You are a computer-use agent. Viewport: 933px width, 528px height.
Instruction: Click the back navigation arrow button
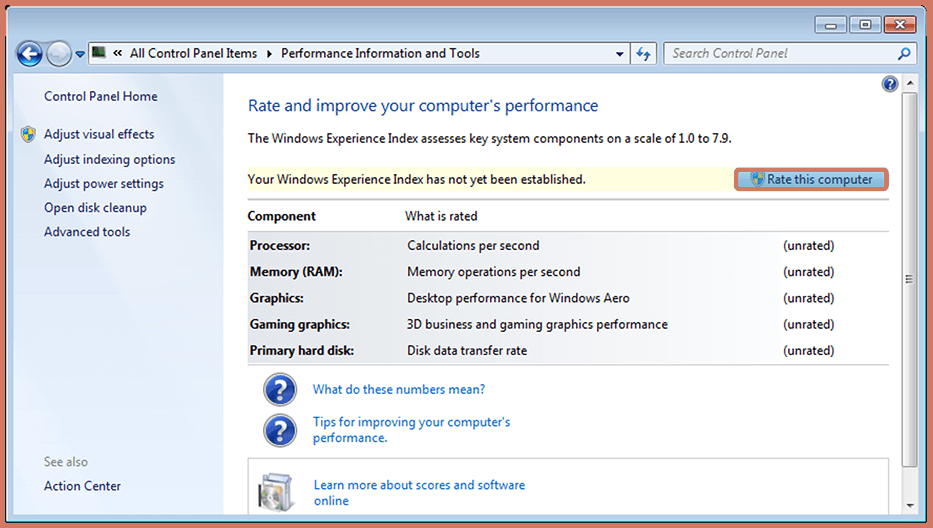click(29, 54)
